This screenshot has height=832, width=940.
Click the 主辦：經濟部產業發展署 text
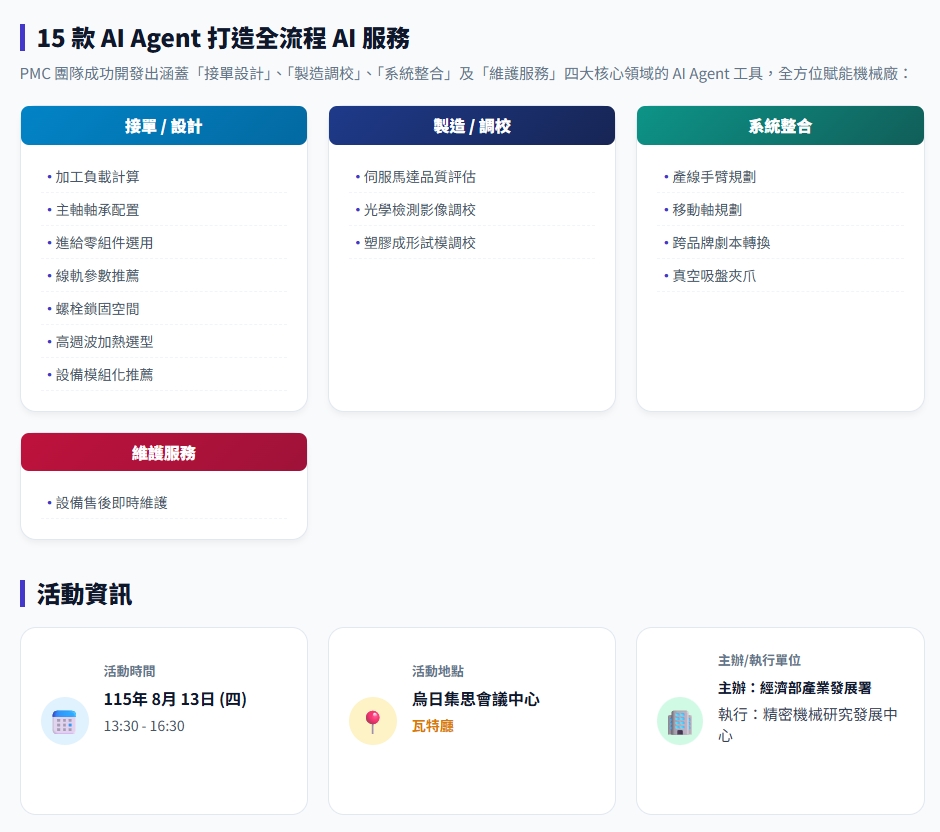794,688
